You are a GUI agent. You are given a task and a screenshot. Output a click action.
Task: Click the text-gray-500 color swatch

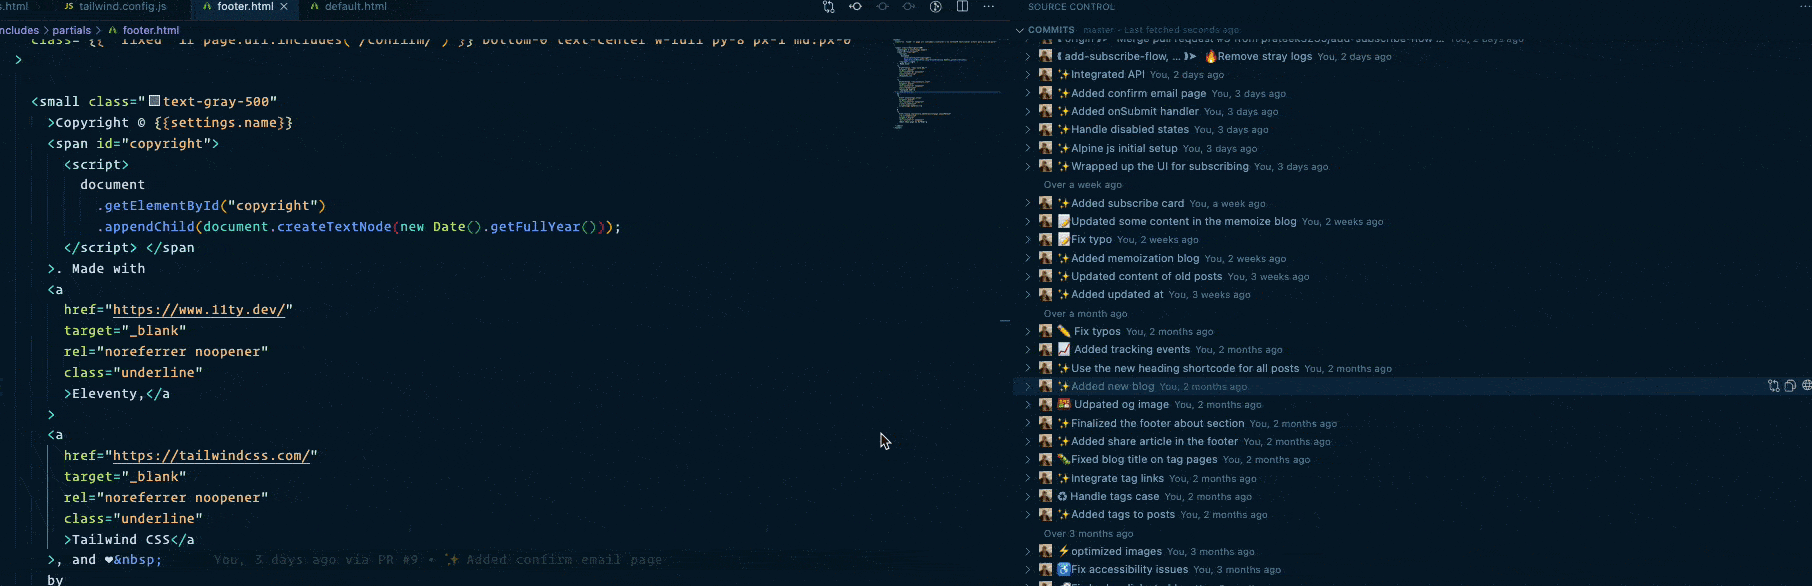(155, 101)
